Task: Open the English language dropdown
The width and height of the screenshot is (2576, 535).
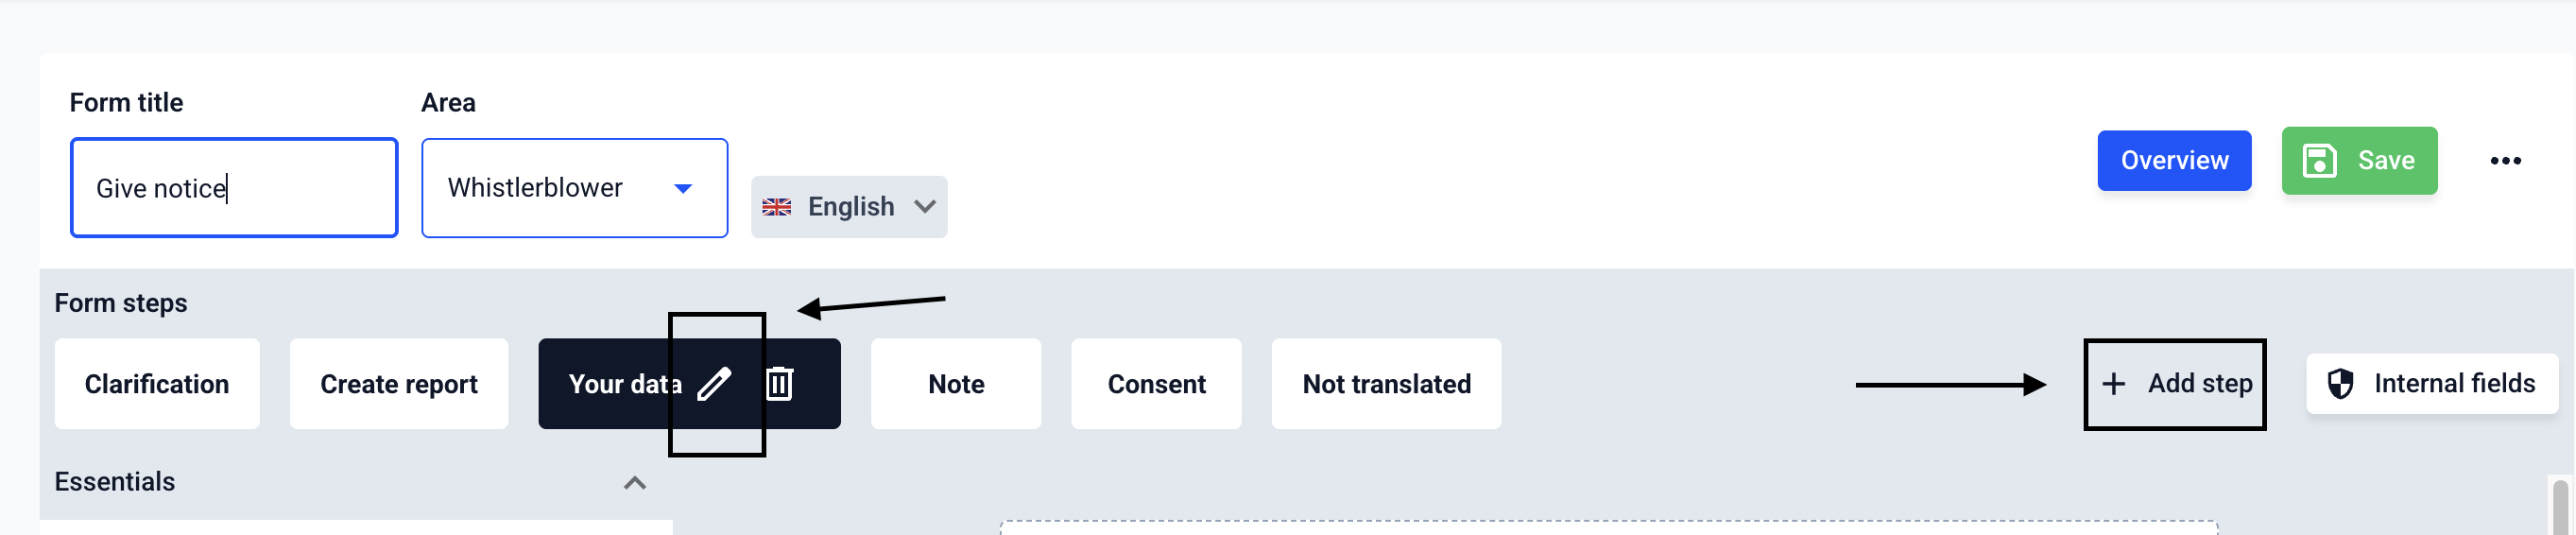Action: [849, 207]
